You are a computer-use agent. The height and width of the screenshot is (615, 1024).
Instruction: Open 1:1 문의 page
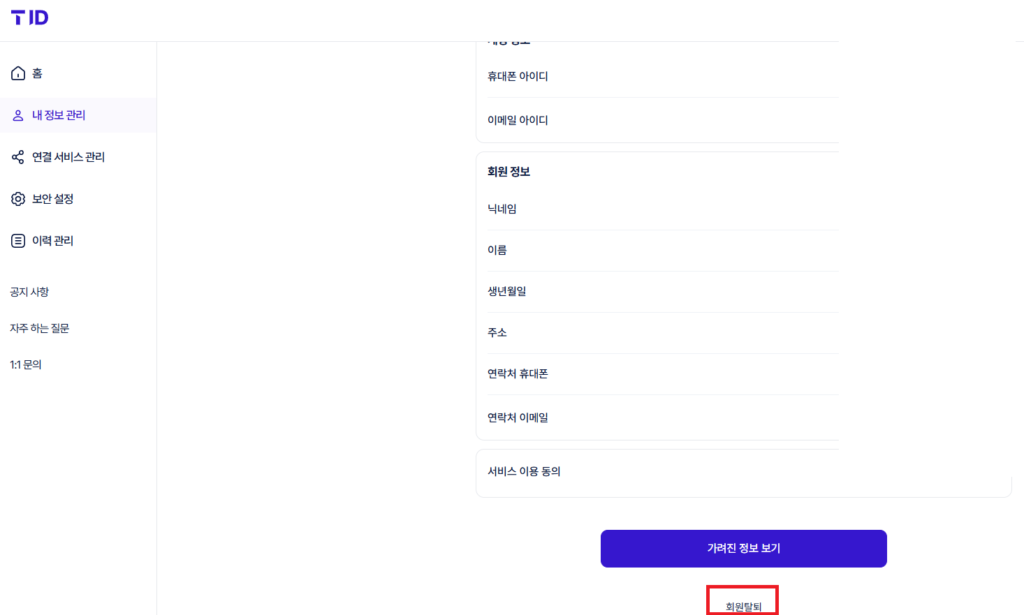[25, 365]
